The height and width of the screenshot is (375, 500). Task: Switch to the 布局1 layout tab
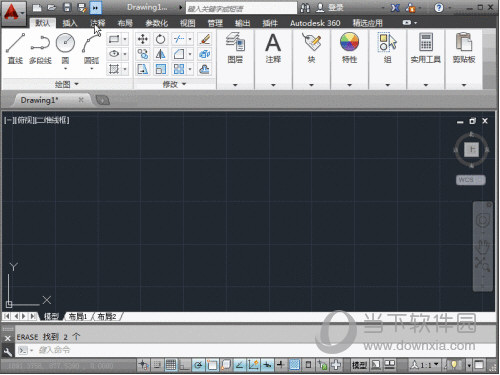click(78, 316)
